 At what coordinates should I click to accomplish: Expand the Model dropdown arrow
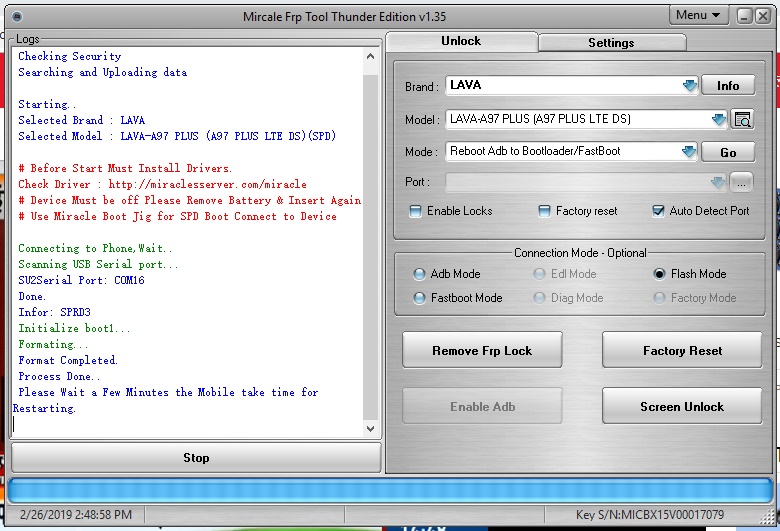719,119
